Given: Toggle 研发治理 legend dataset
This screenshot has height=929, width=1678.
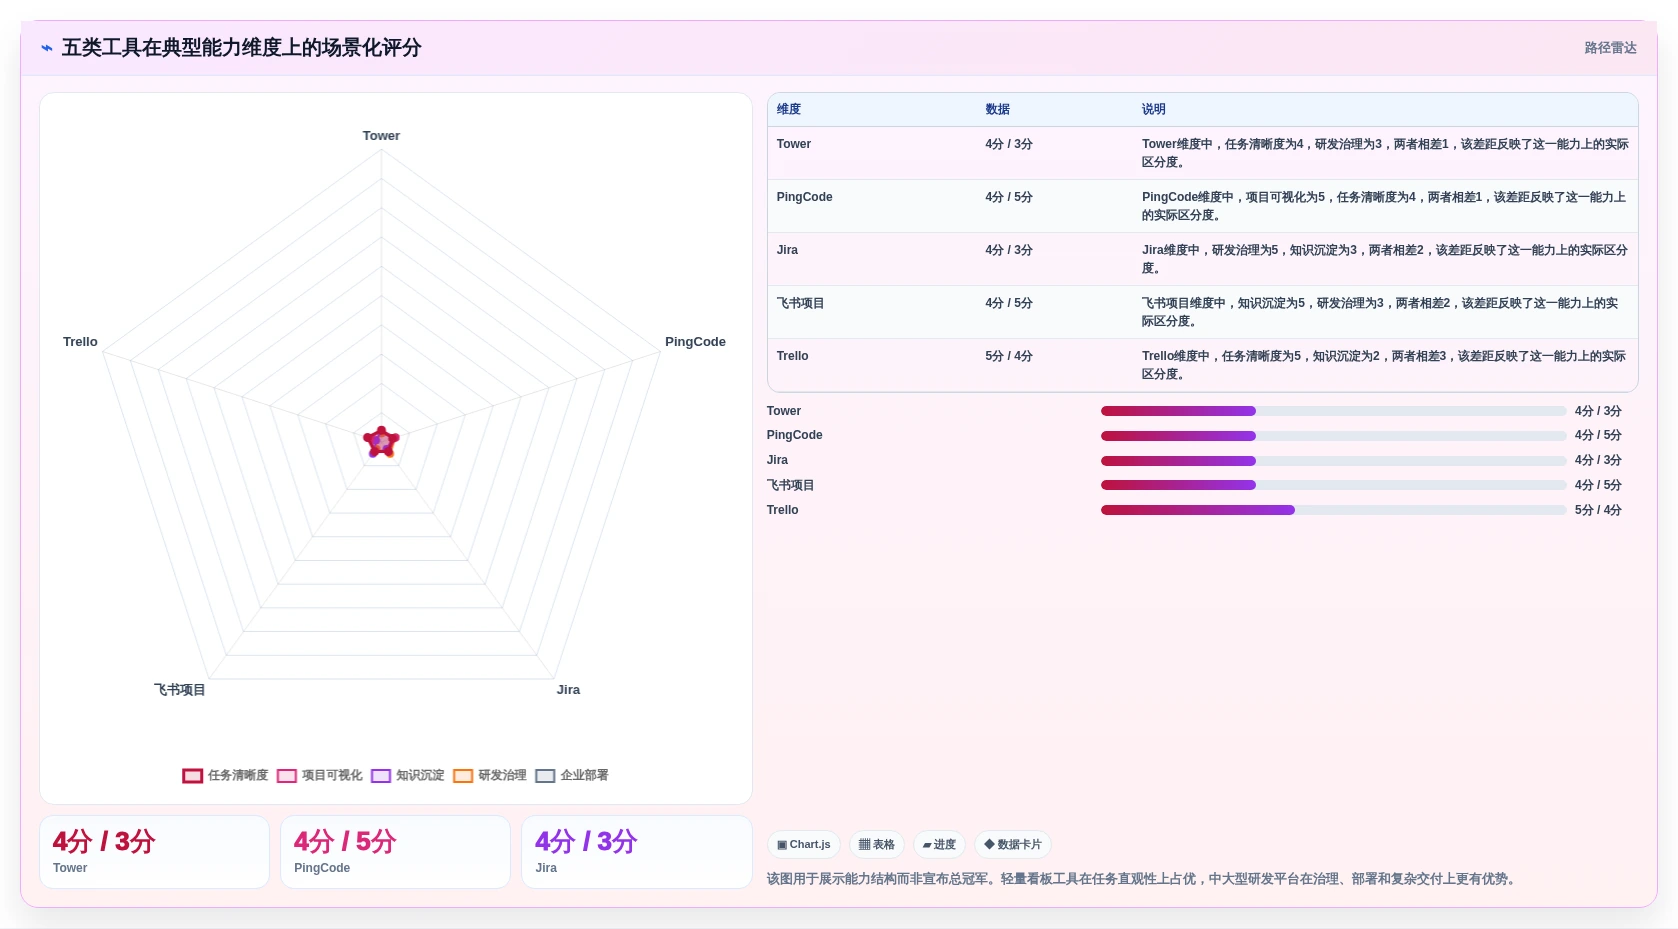Looking at the screenshot, I should pos(490,775).
